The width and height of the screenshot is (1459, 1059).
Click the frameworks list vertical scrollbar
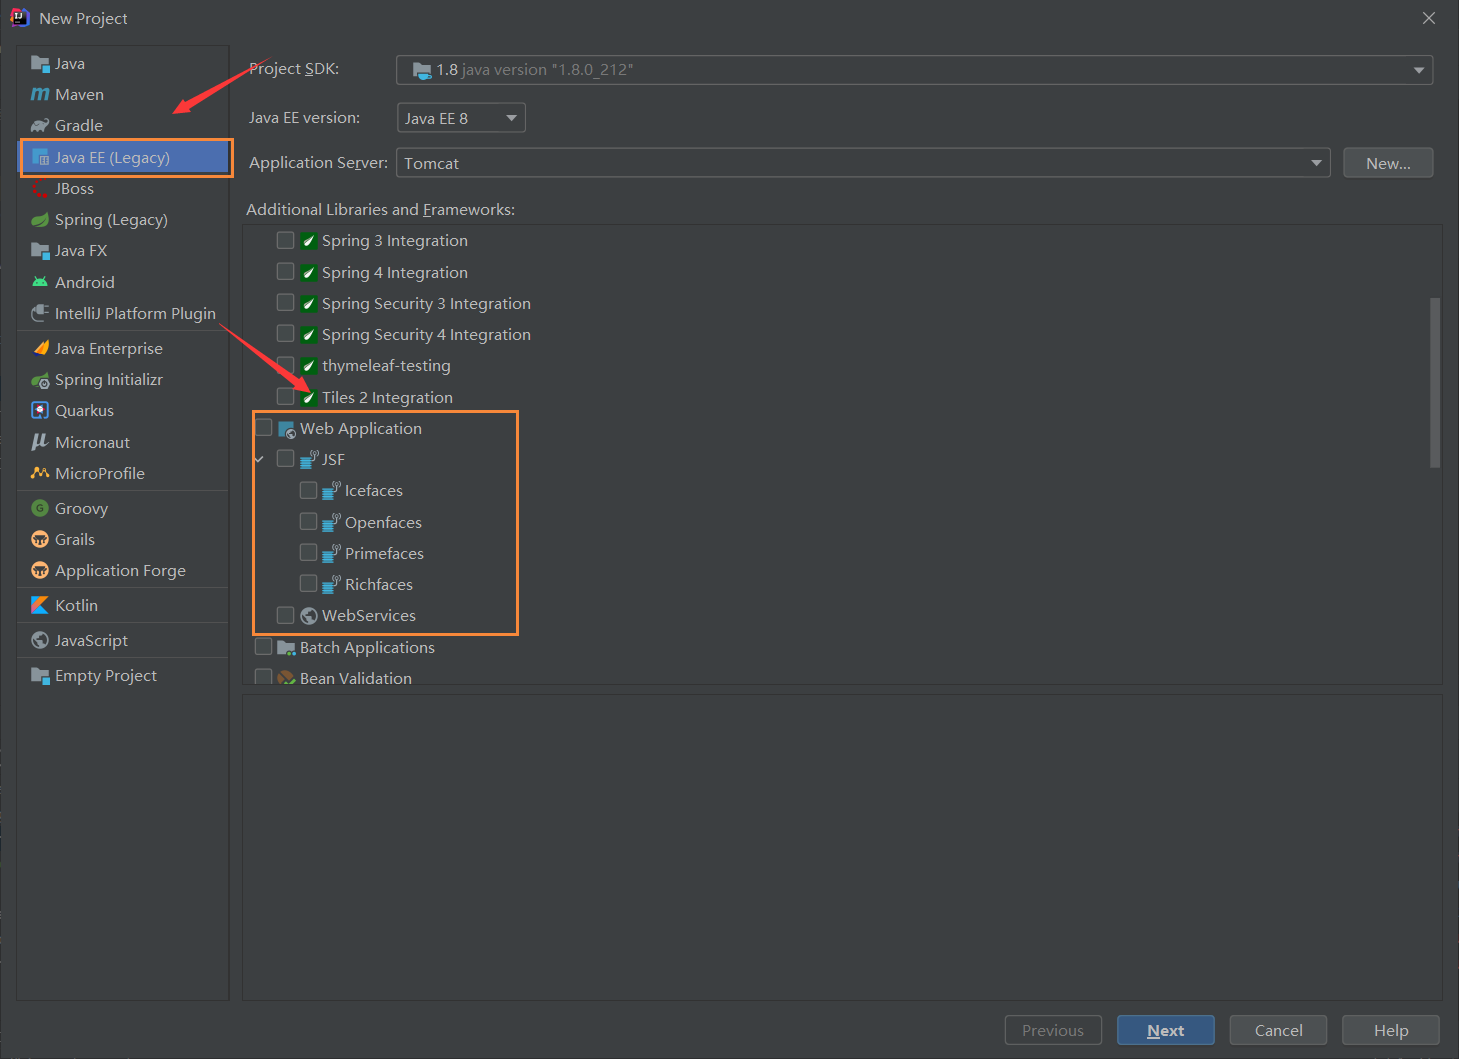1435,382
